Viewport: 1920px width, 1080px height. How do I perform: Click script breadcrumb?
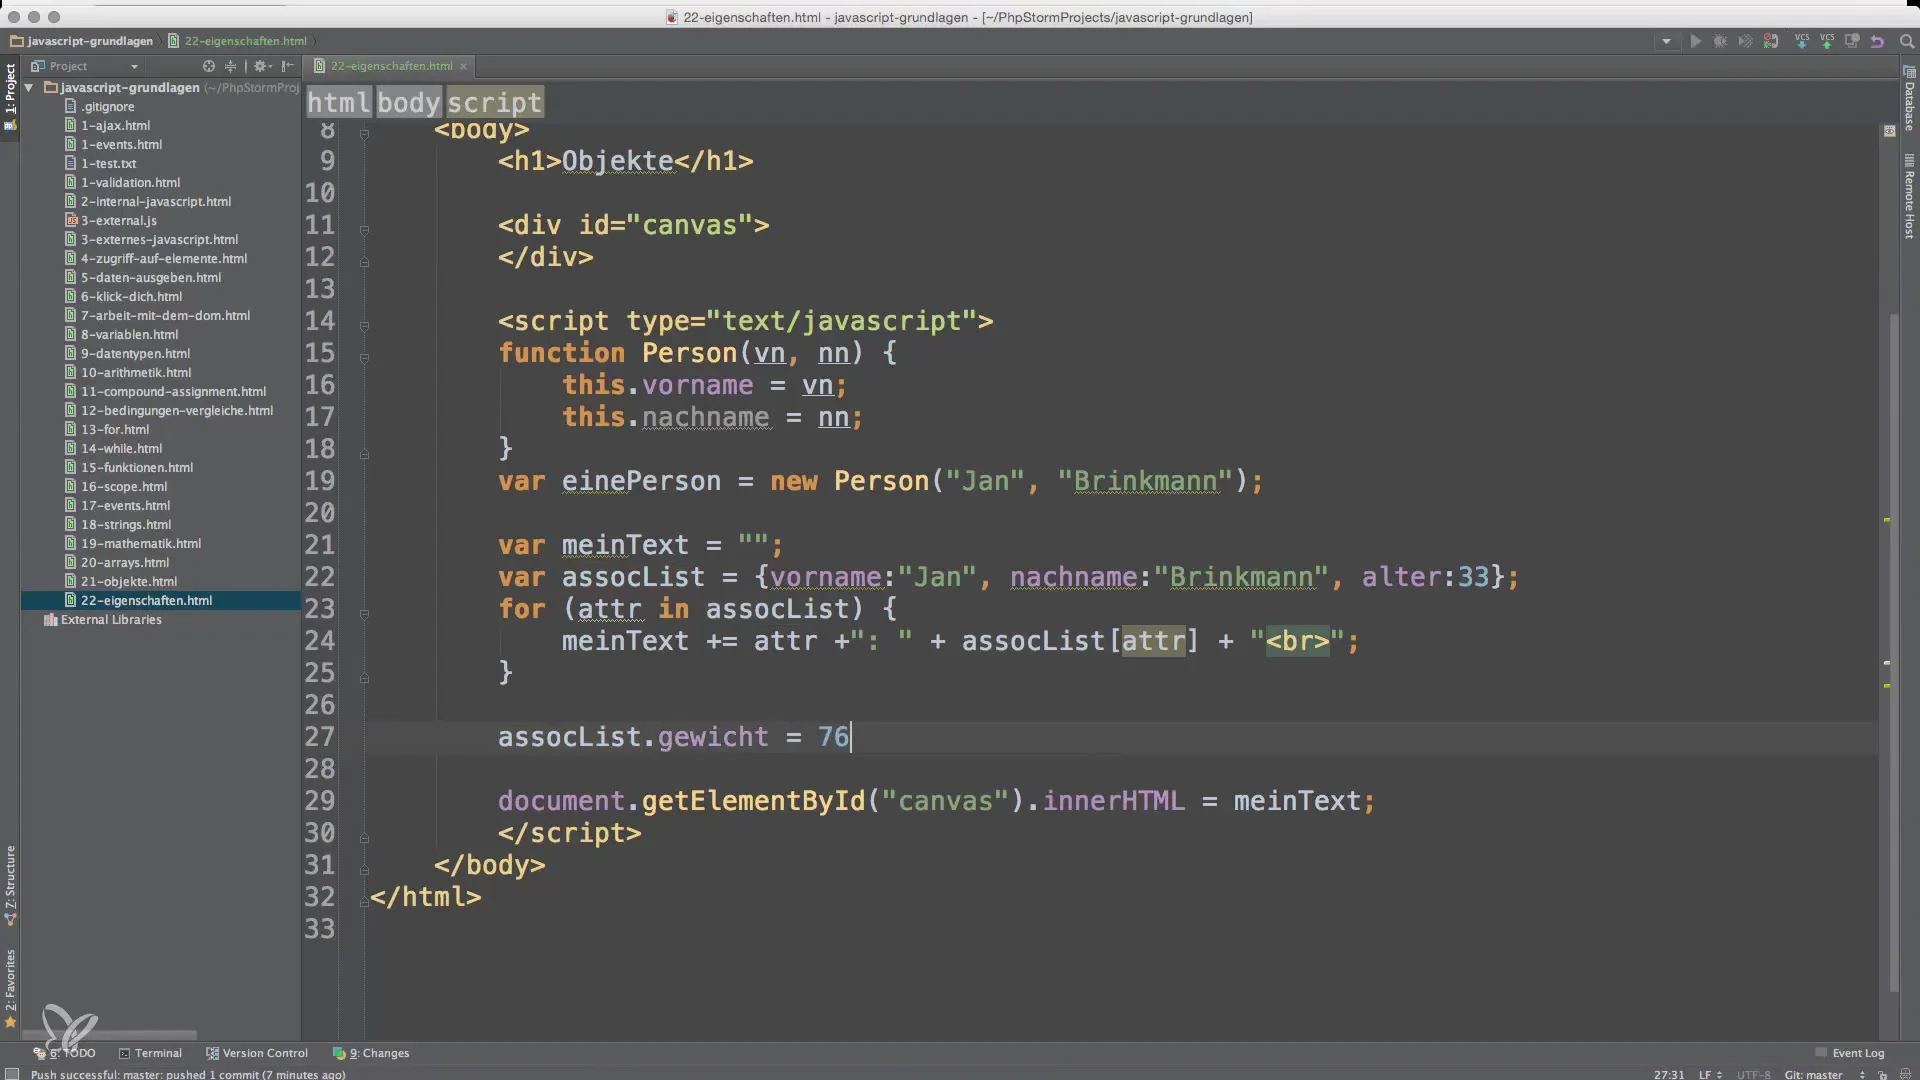point(494,102)
